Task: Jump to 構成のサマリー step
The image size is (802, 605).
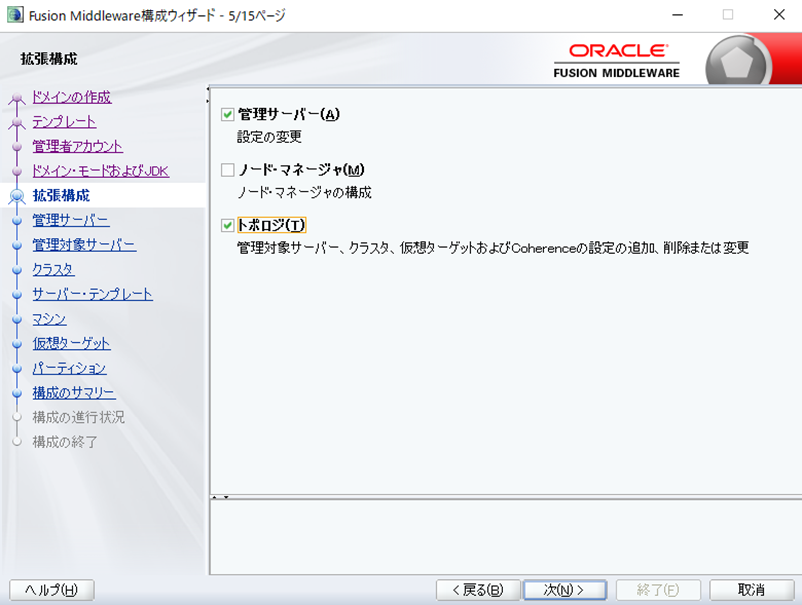Action: point(73,393)
